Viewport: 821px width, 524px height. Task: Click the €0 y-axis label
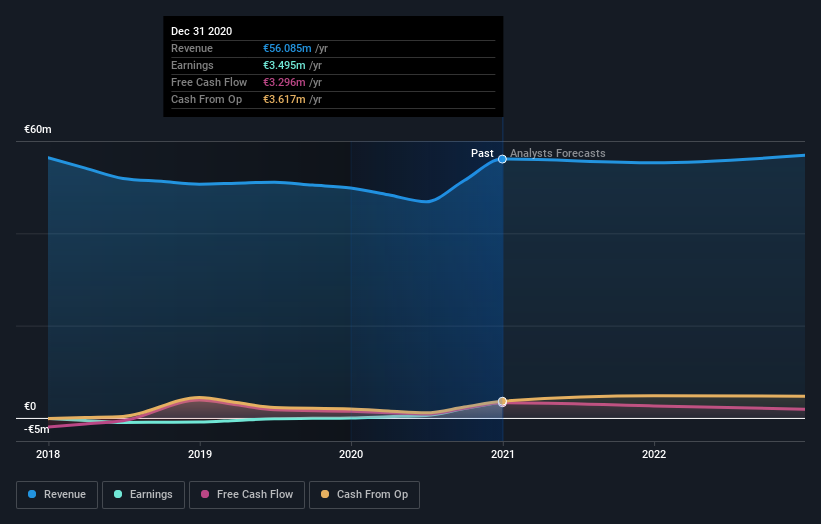click(30, 406)
